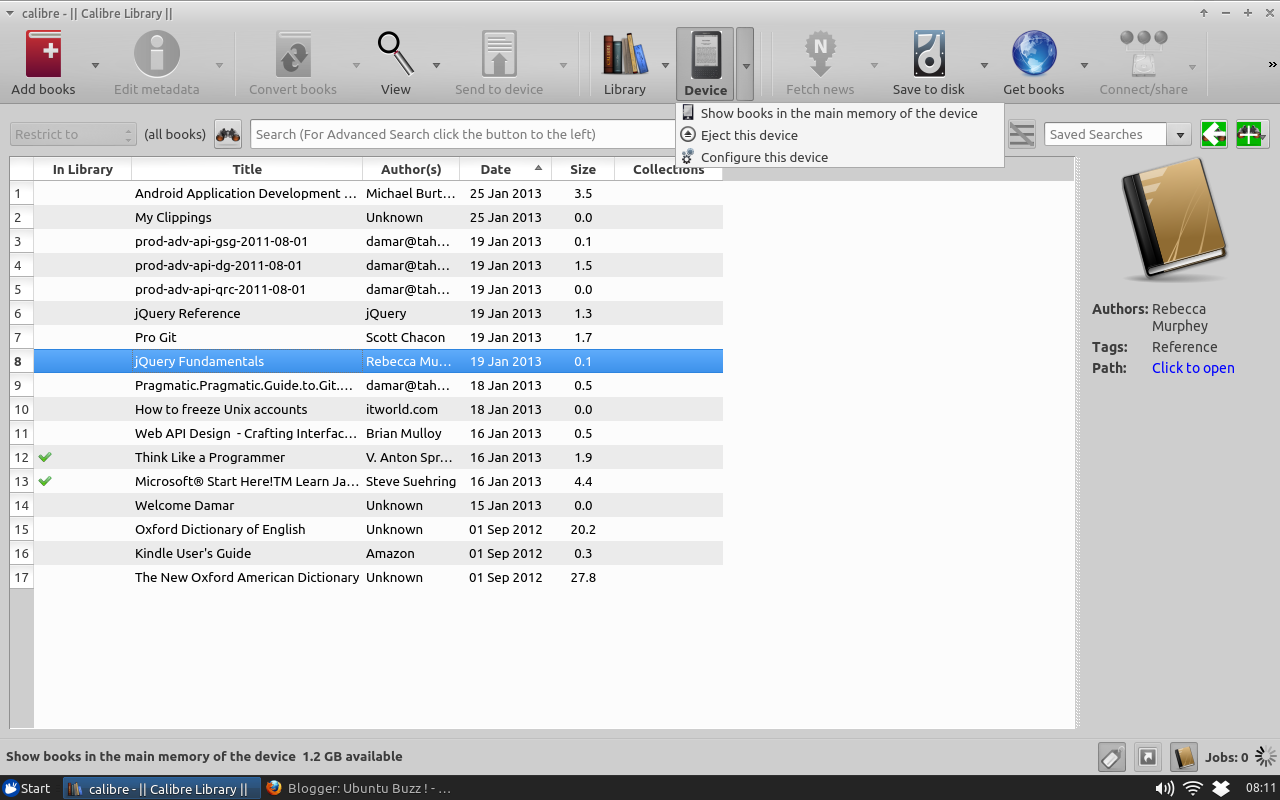Click the Save to disk icon
Image resolution: width=1280 pixels, height=800 pixels.
[929, 54]
